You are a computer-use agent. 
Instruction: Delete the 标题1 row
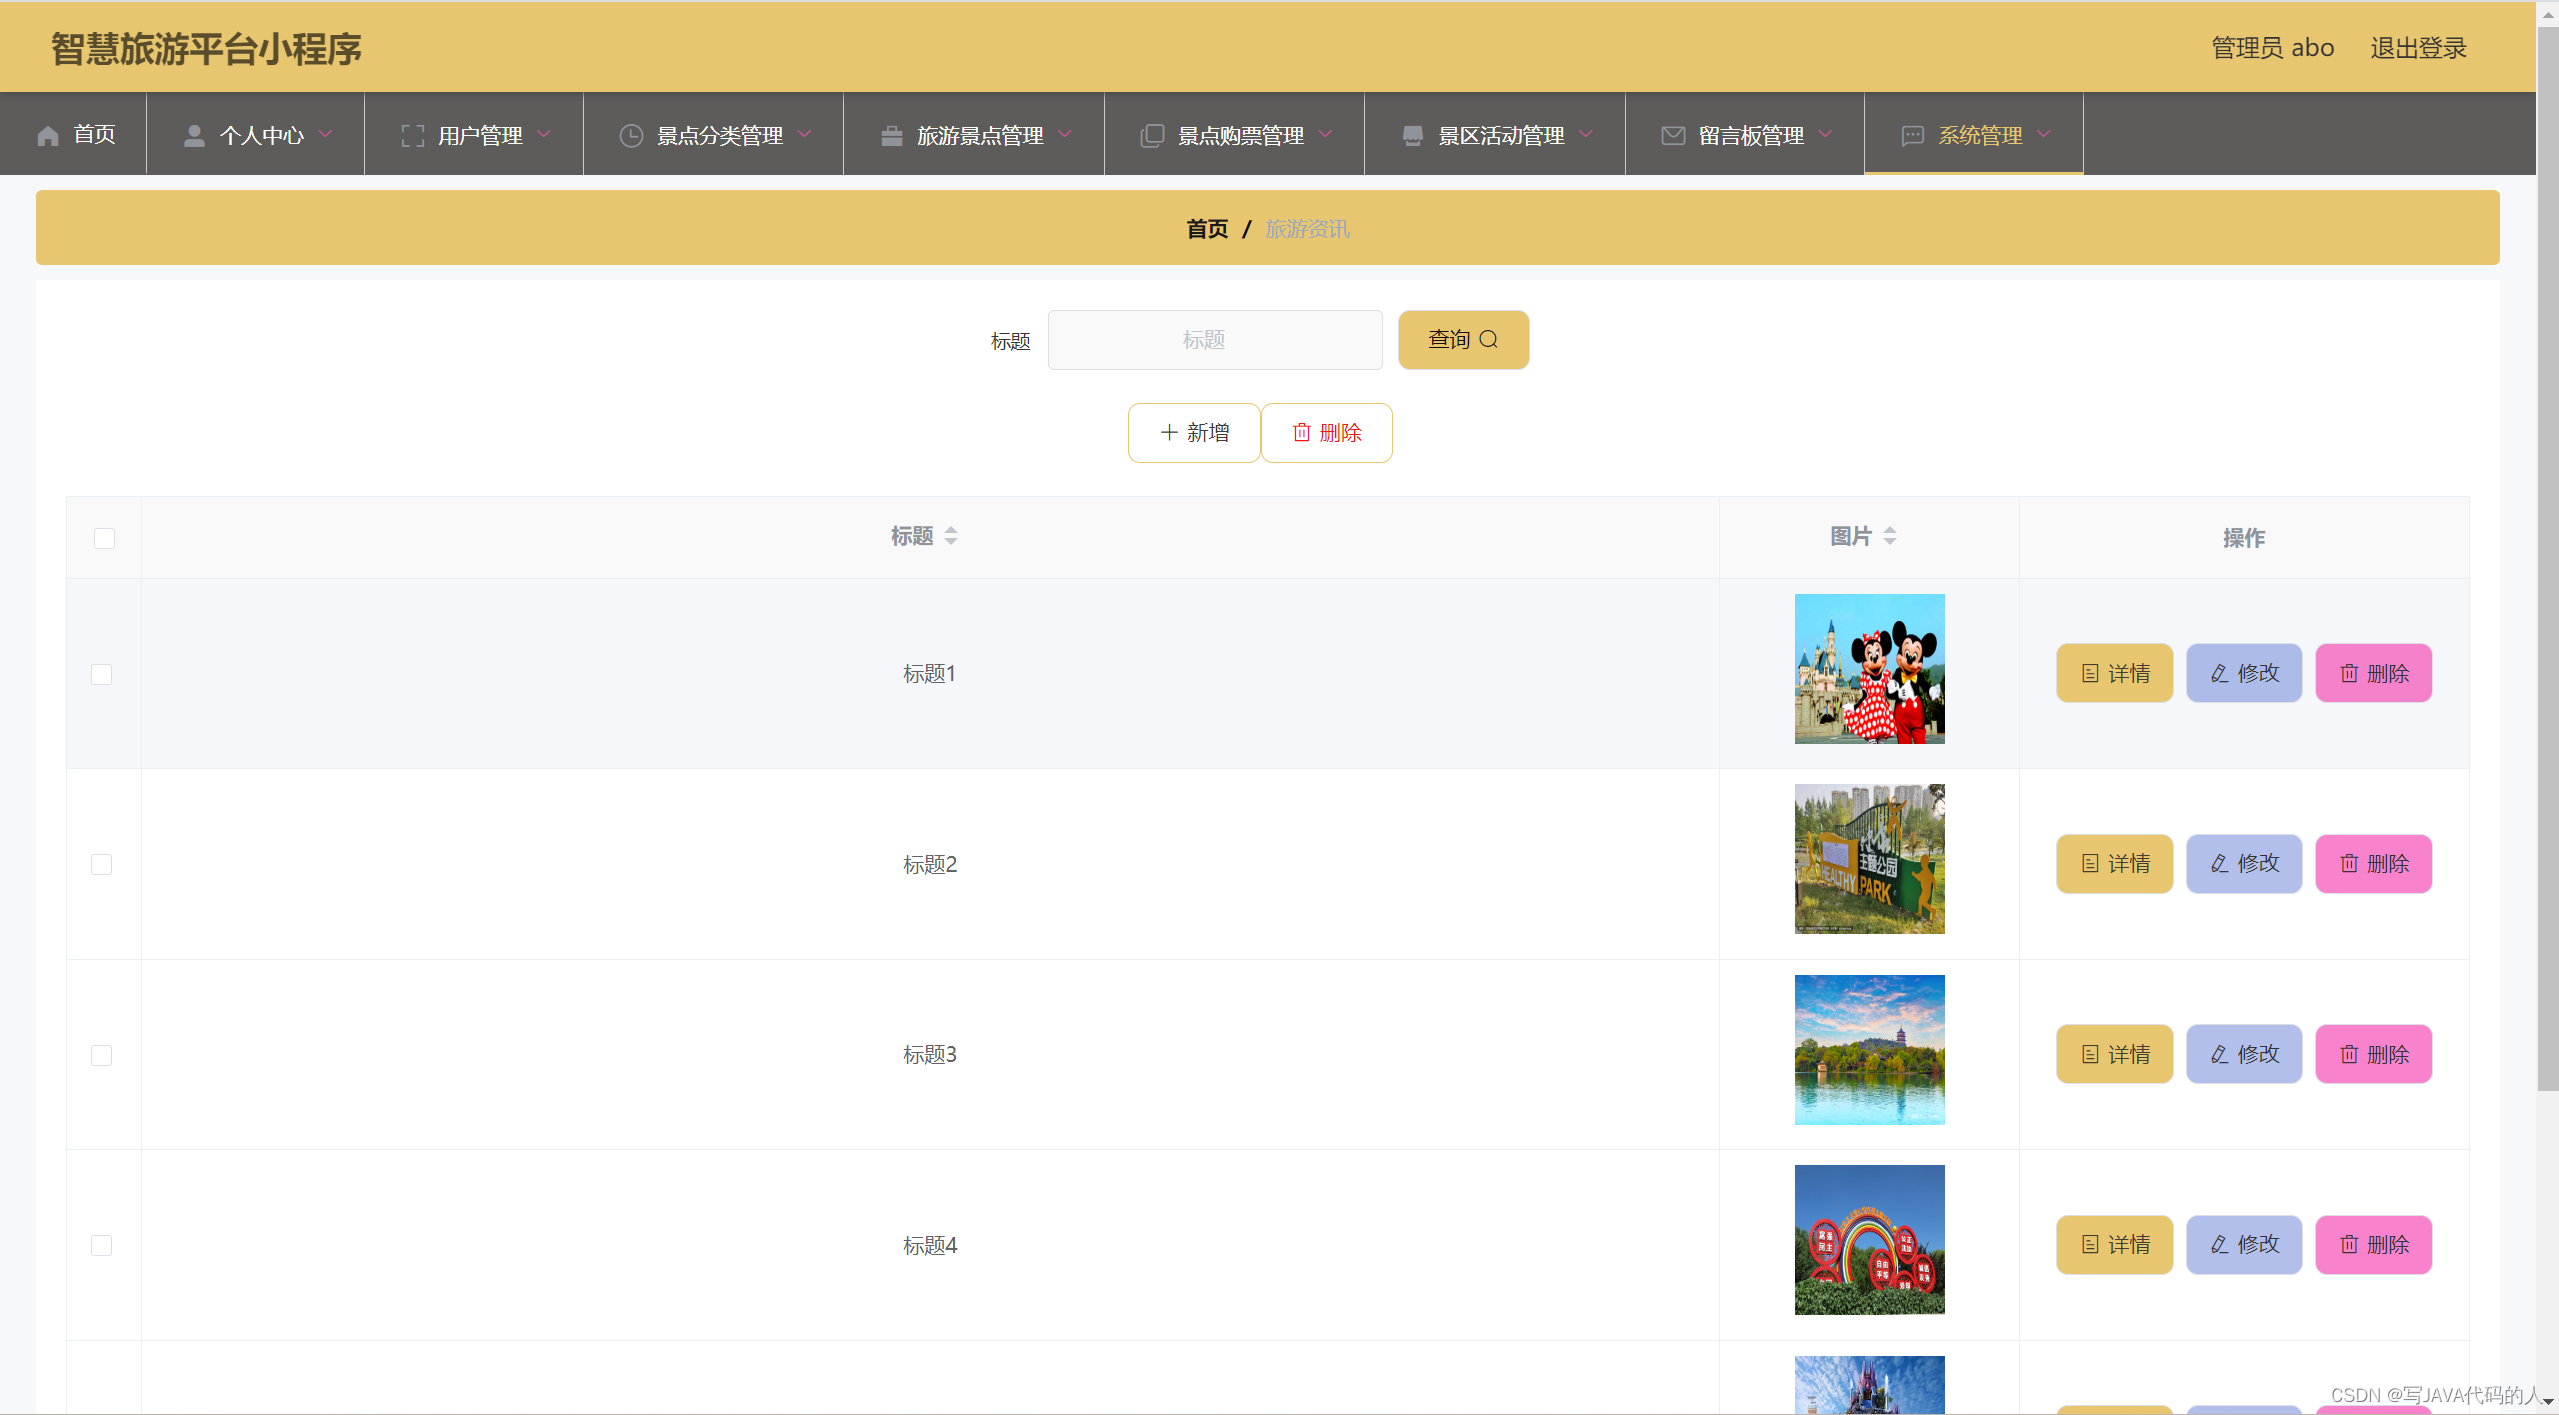[x=2373, y=673]
